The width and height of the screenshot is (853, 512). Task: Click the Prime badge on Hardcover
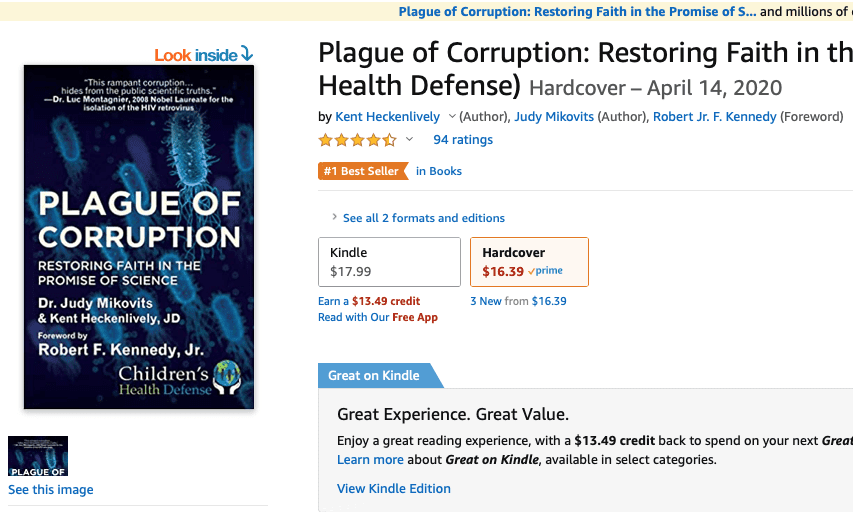[x=546, y=271]
